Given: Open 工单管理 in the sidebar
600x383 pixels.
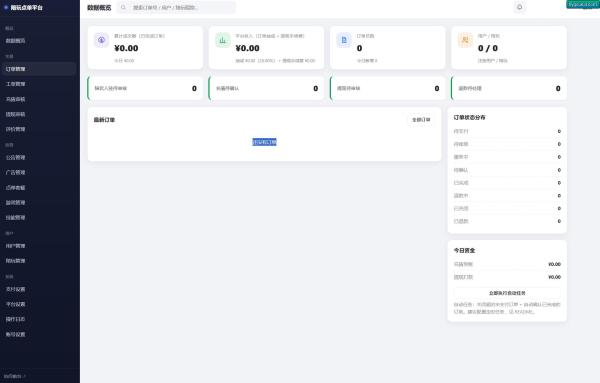Looking at the screenshot, I should tap(38, 84).
